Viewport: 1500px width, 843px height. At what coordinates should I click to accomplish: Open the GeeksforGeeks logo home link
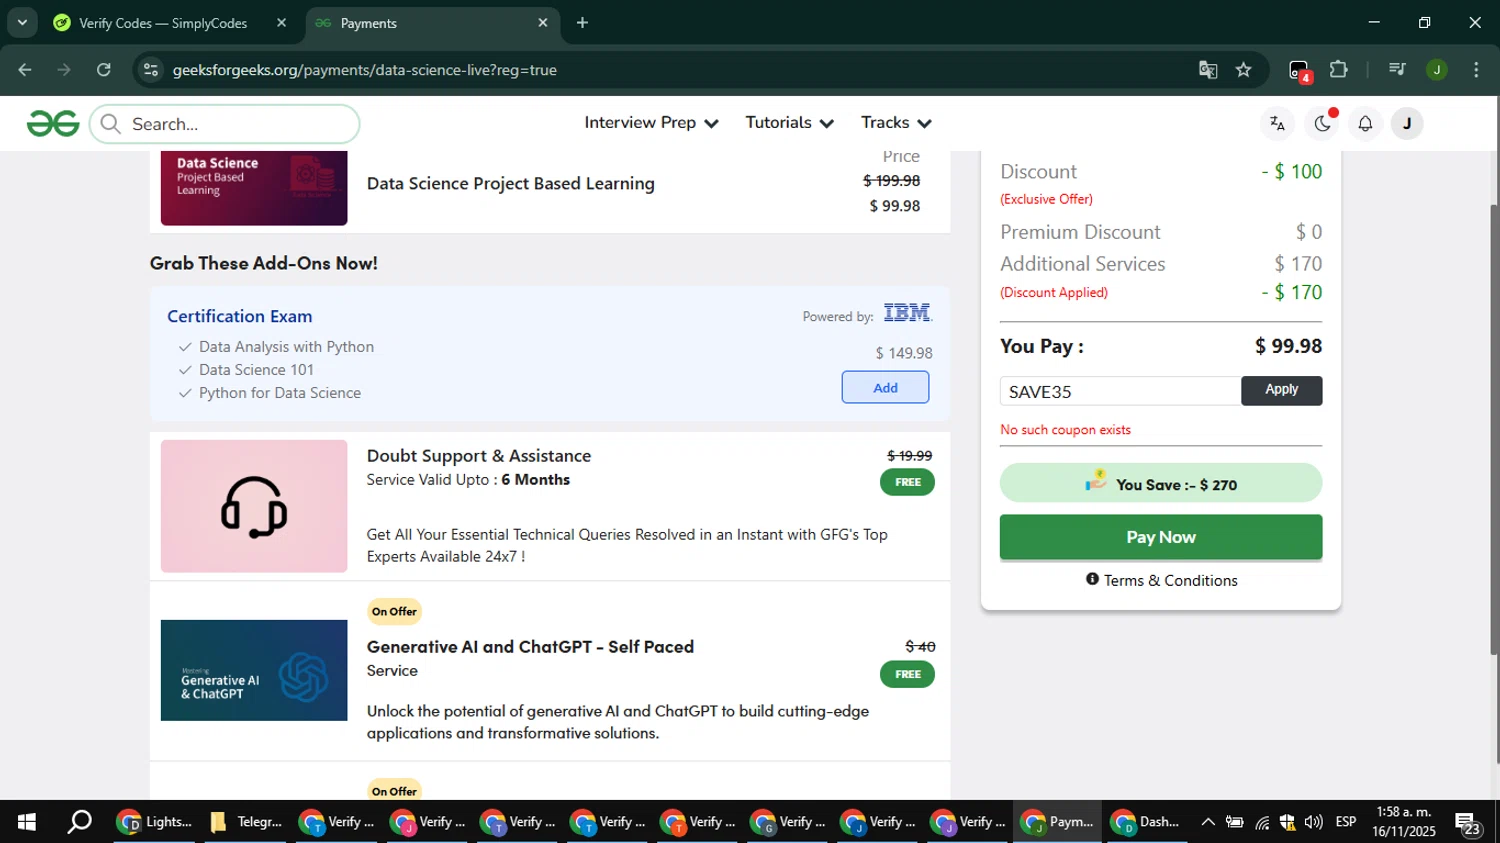click(53, 123)
